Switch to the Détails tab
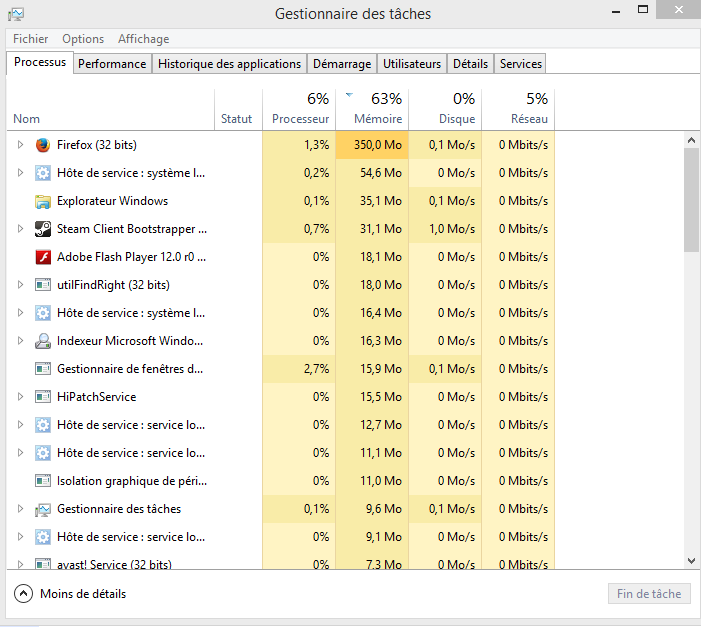Screen dimensions: 701x627 click(470, 64)
